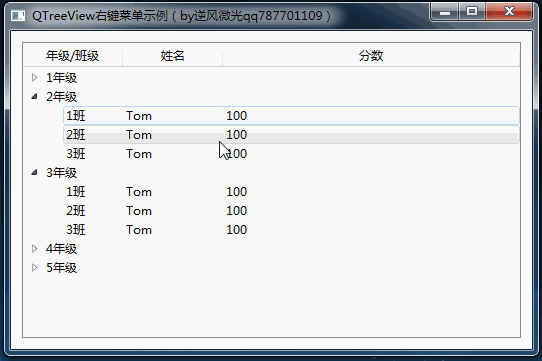542x361 pixels.
Task: Click Tom in 2年级 1班 row
Action: tap(139, 116)
